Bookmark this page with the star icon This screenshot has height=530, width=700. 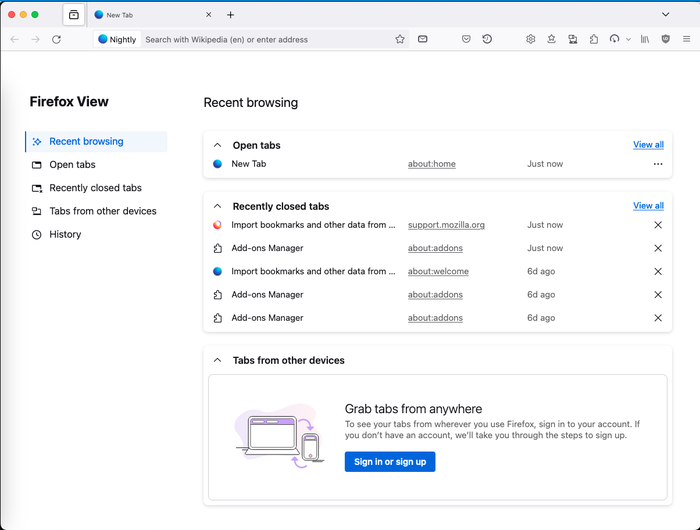tap(400, 39)
